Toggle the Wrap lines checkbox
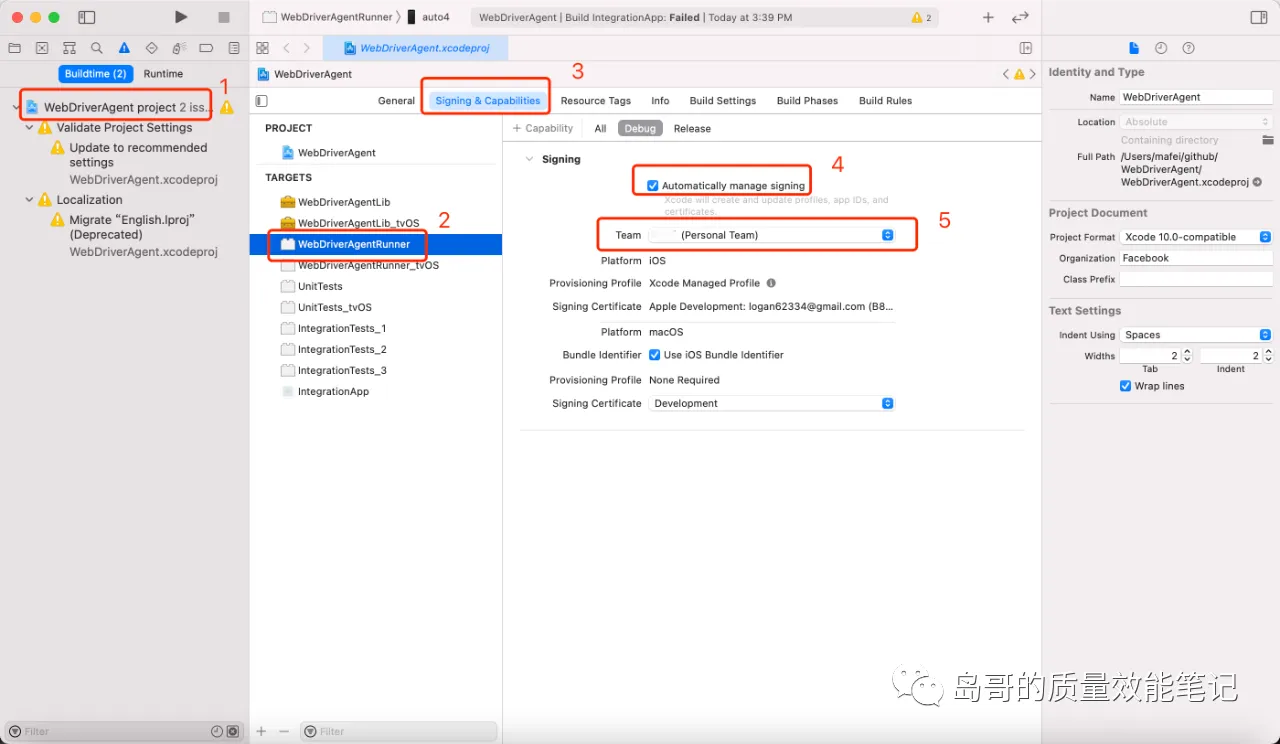 tap(1126, 386)
